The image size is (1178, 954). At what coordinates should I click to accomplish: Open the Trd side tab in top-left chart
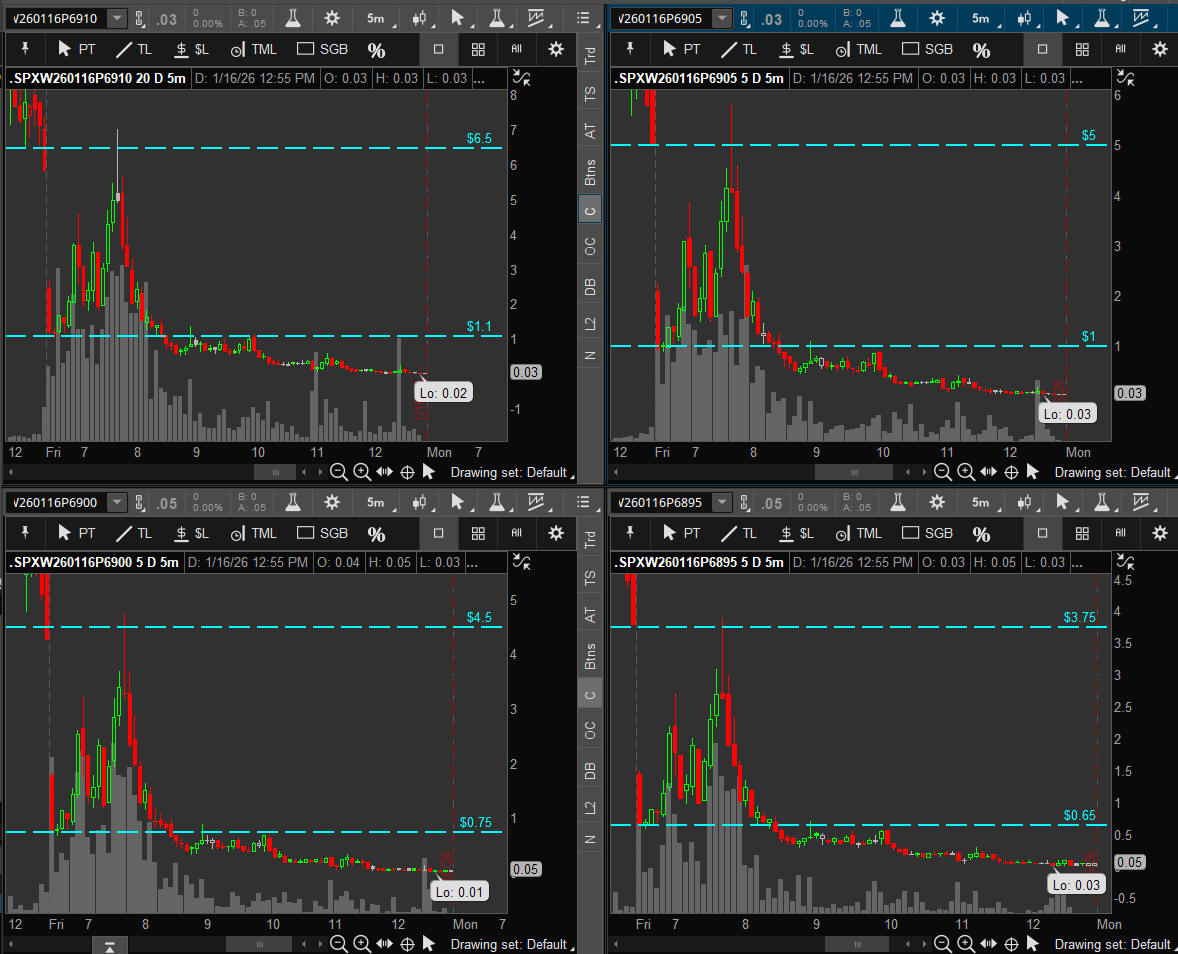[590, 57]
